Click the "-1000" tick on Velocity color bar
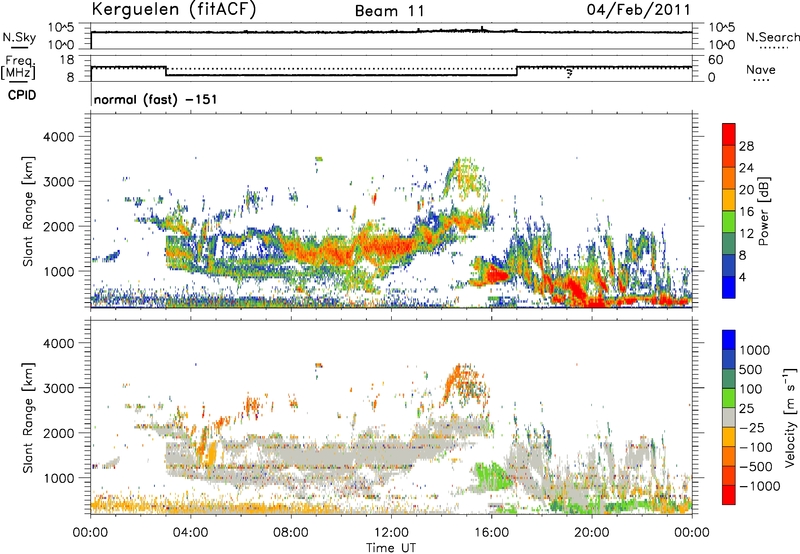800x554 pixels. click(760, 486)
